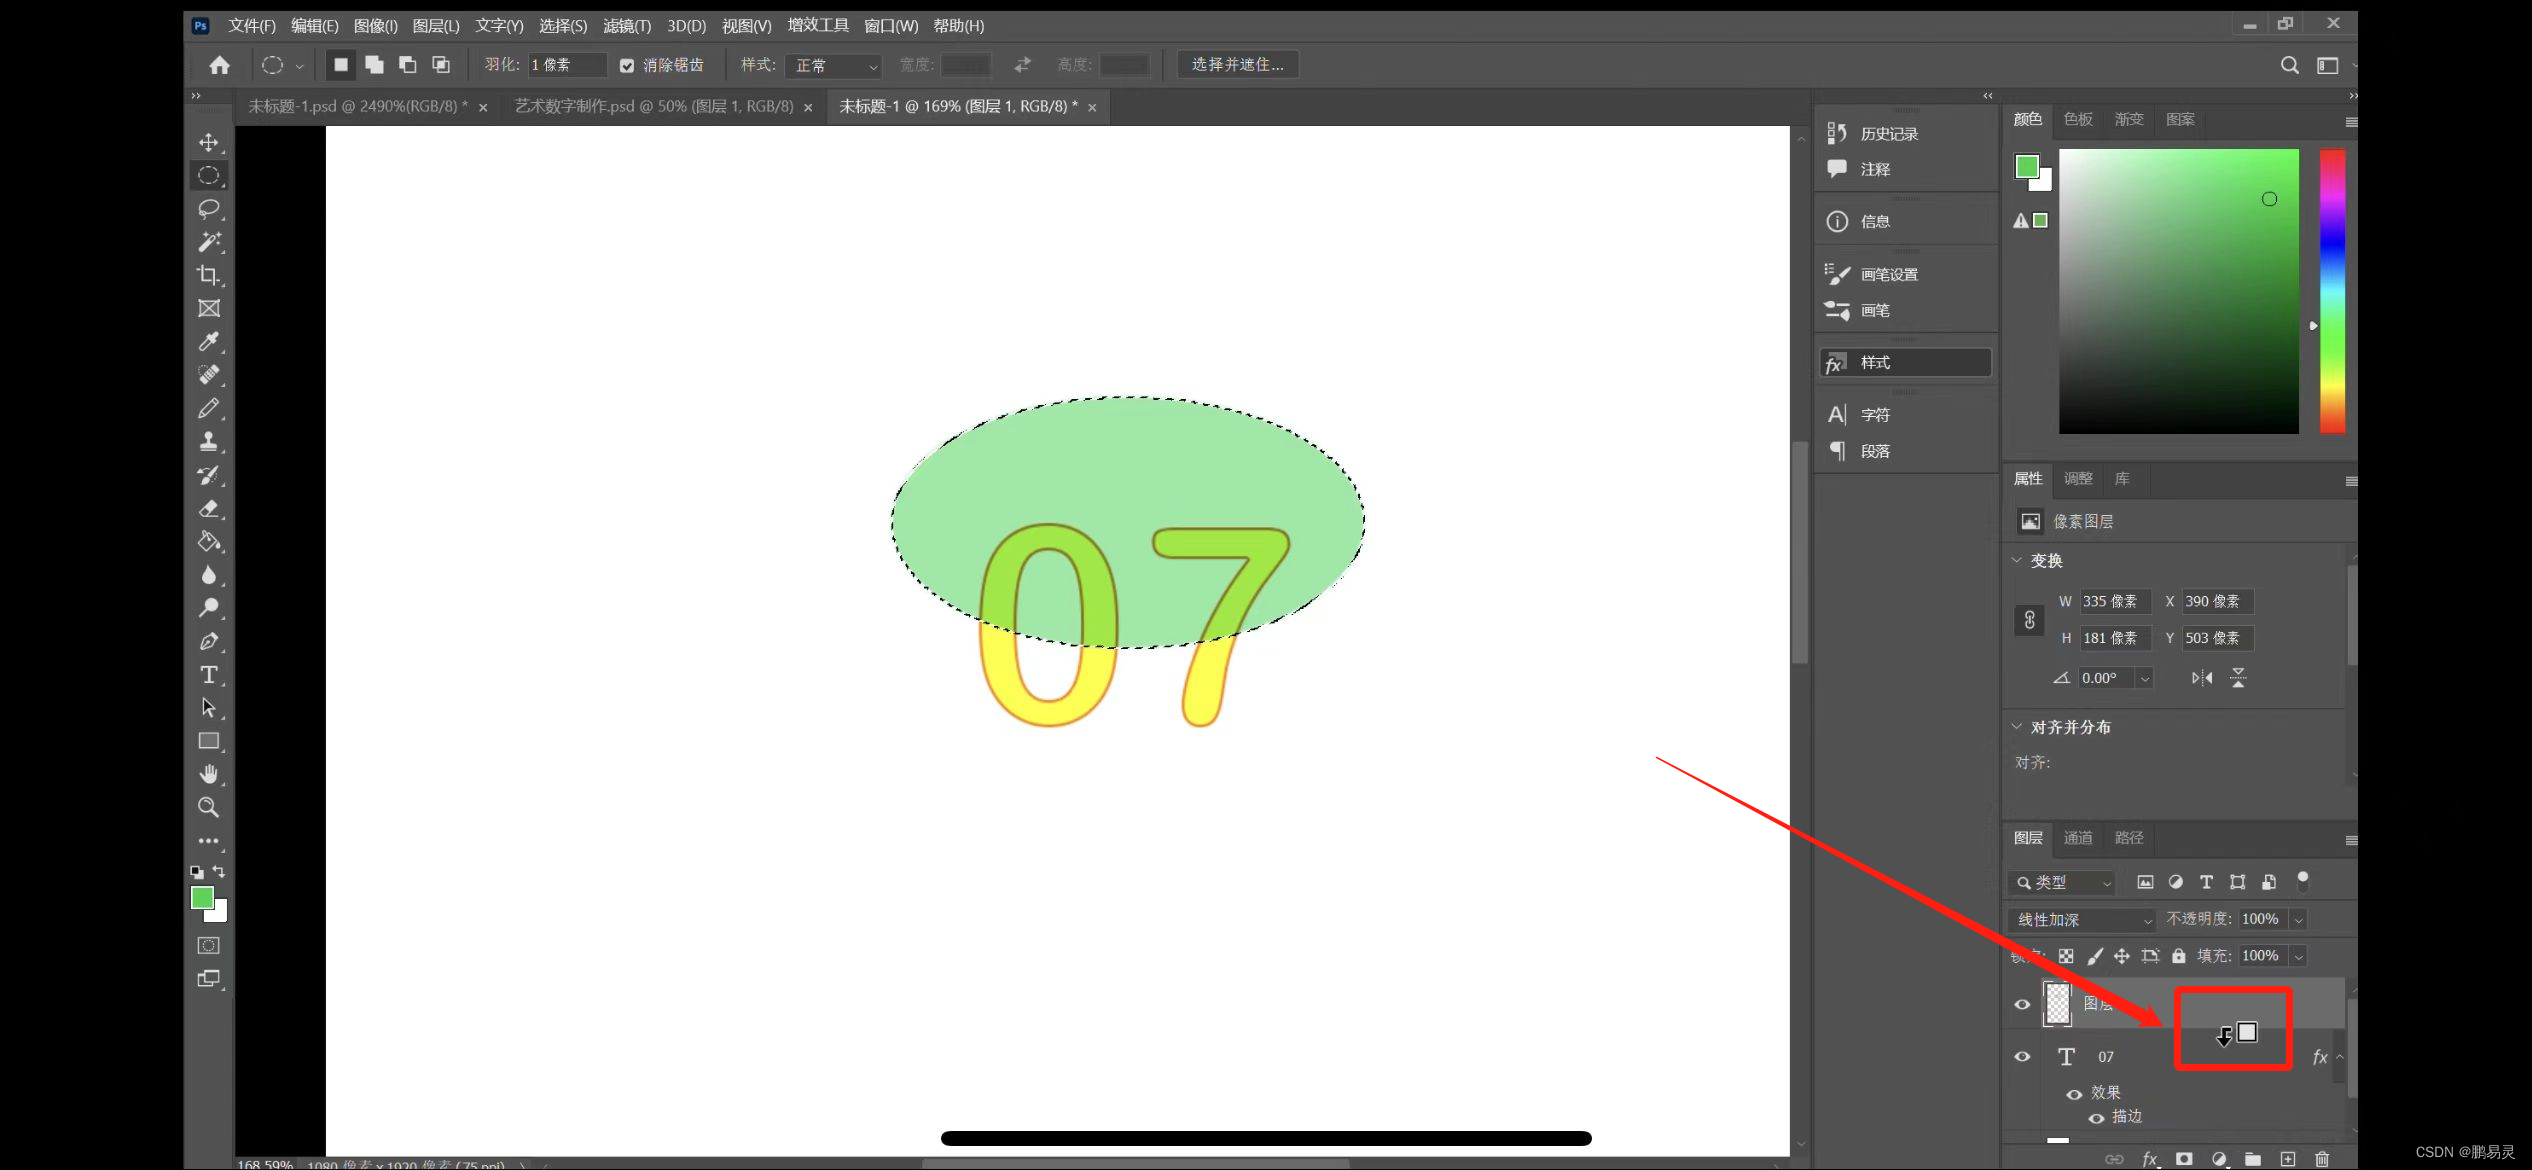The height and width of the screenshot is (1170, 2532).
Task: Select the Healing Brush tool
Action: 208,374
